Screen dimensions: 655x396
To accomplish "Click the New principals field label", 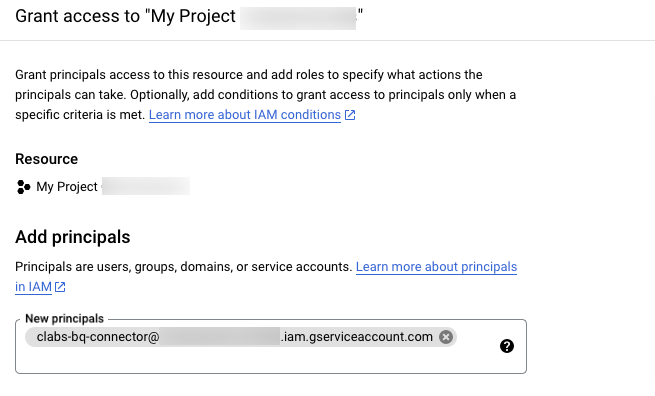I will tap(64, 319).
